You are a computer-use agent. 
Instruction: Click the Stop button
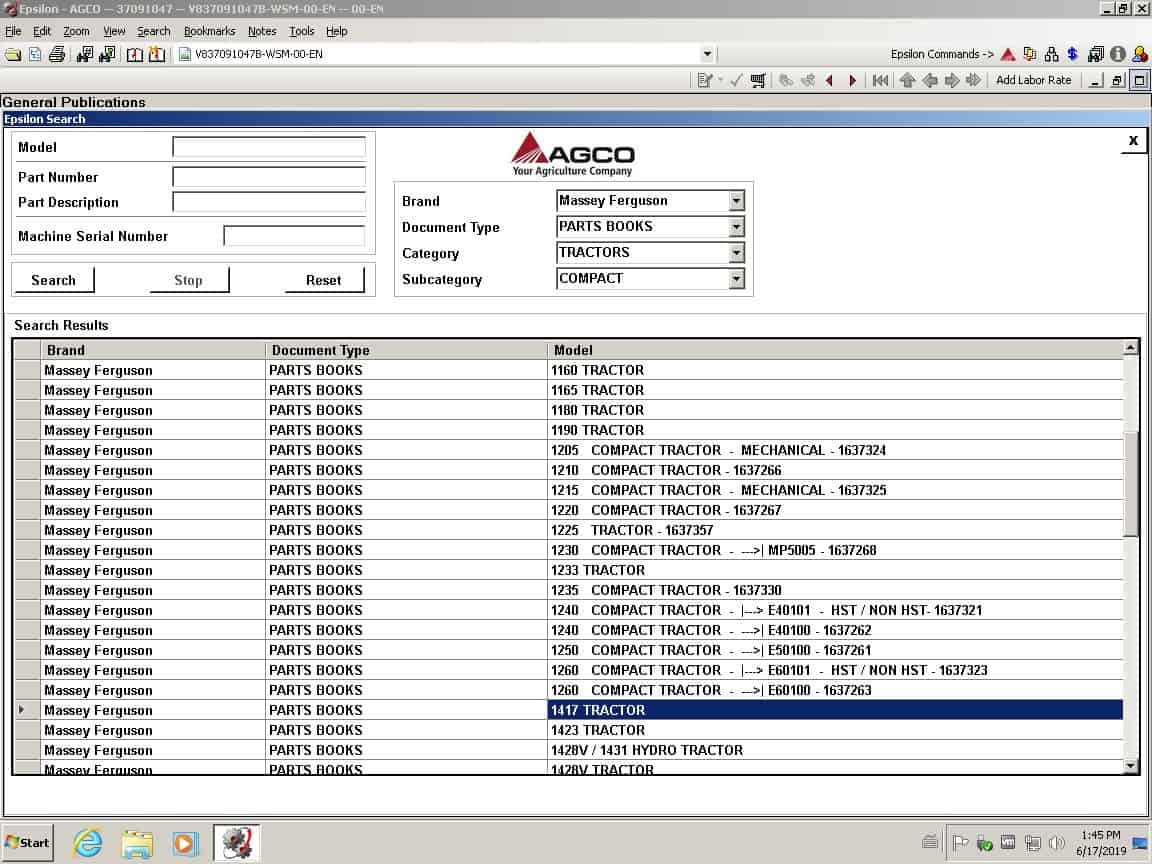pyautogui.click(x=189, y=280)
